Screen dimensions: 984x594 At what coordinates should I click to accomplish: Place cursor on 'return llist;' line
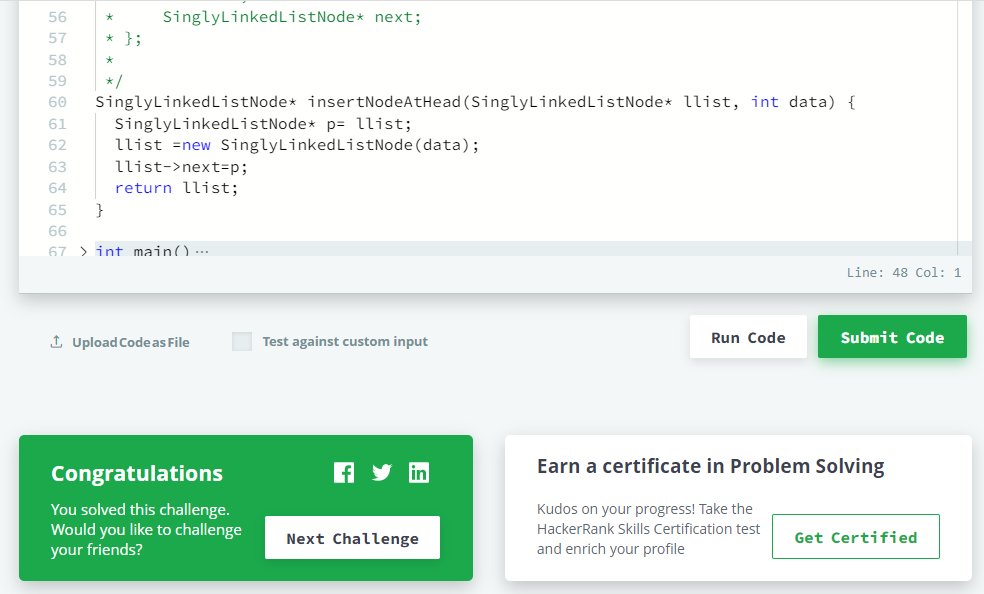[176, 188]
